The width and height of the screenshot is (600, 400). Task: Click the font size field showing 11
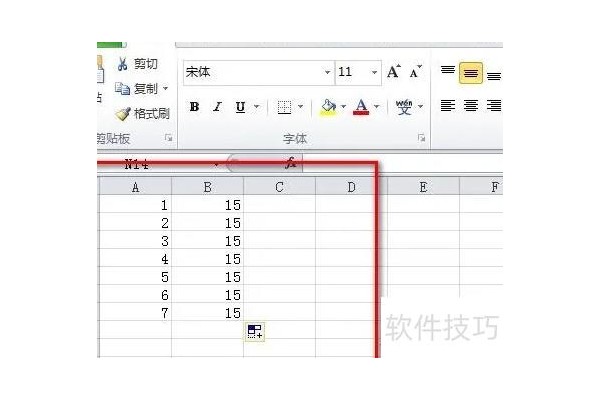pos(352,72)
